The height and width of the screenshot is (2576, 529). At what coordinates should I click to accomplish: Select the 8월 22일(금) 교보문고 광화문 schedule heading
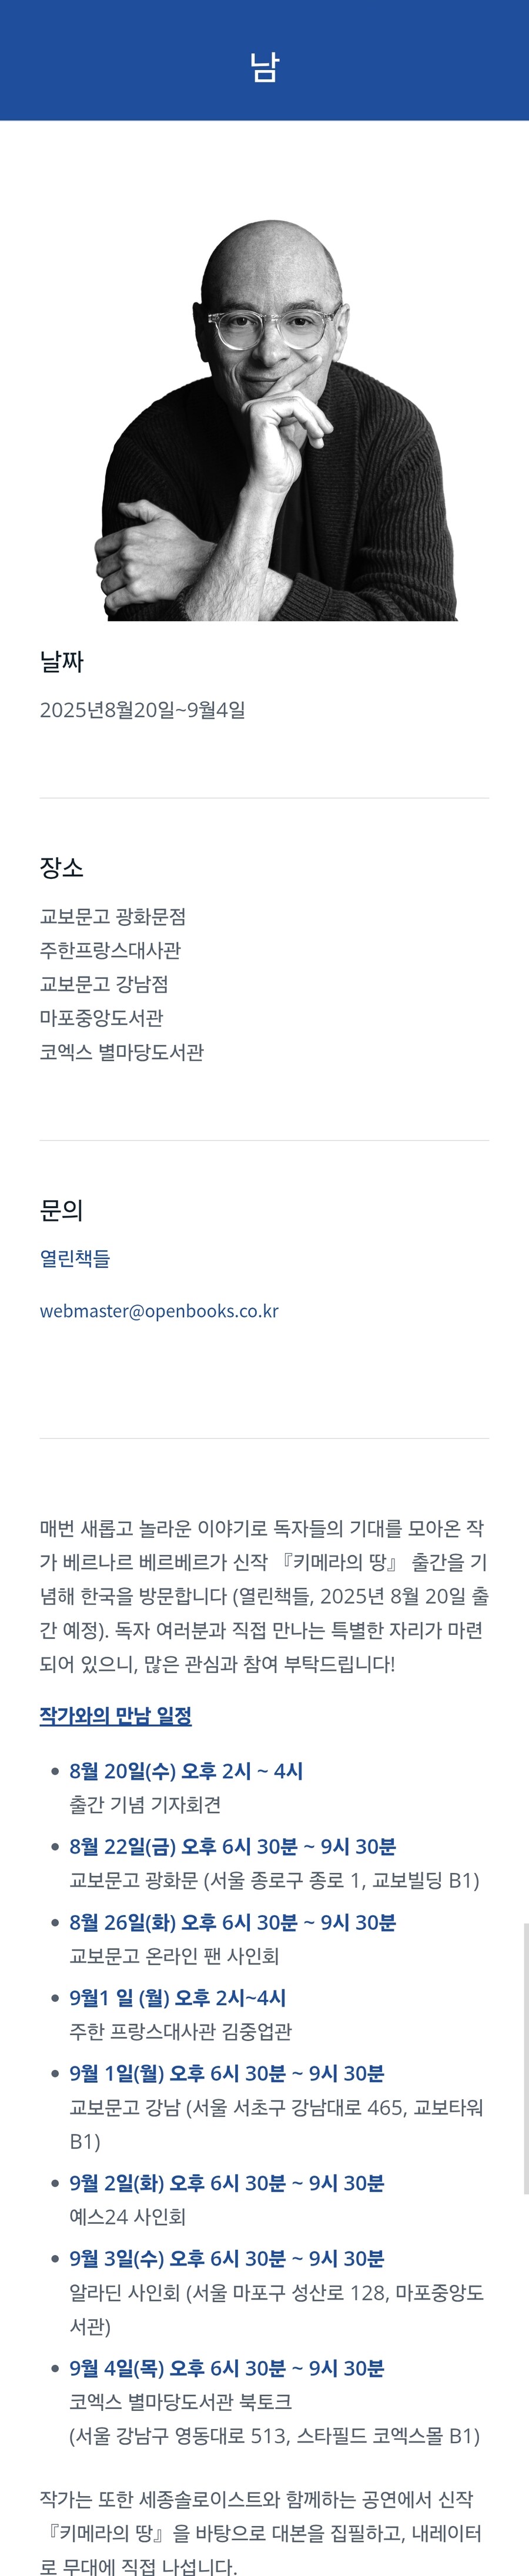tap(232, 1847)
